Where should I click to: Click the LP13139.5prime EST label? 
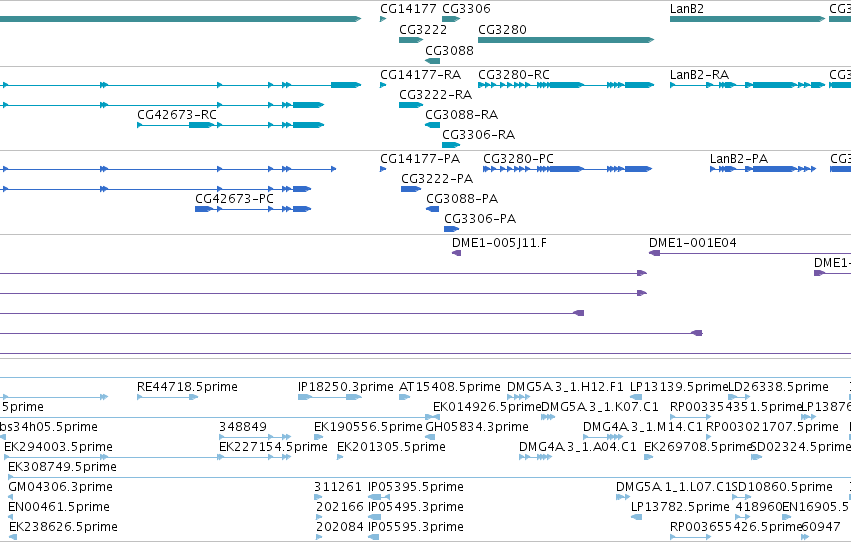coord(678,387)
